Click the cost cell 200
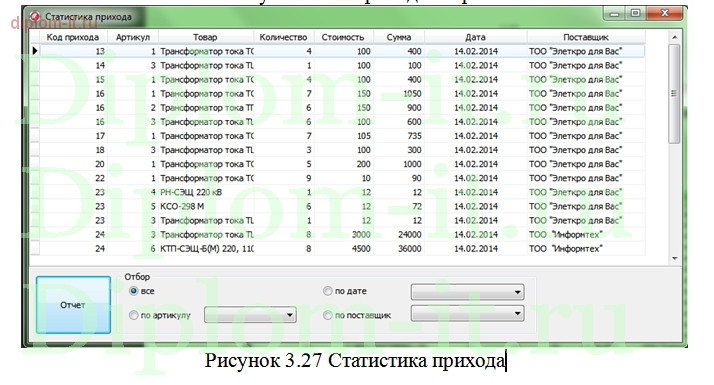The height and width of the screenshot is (385, 714). pos(343,164)
